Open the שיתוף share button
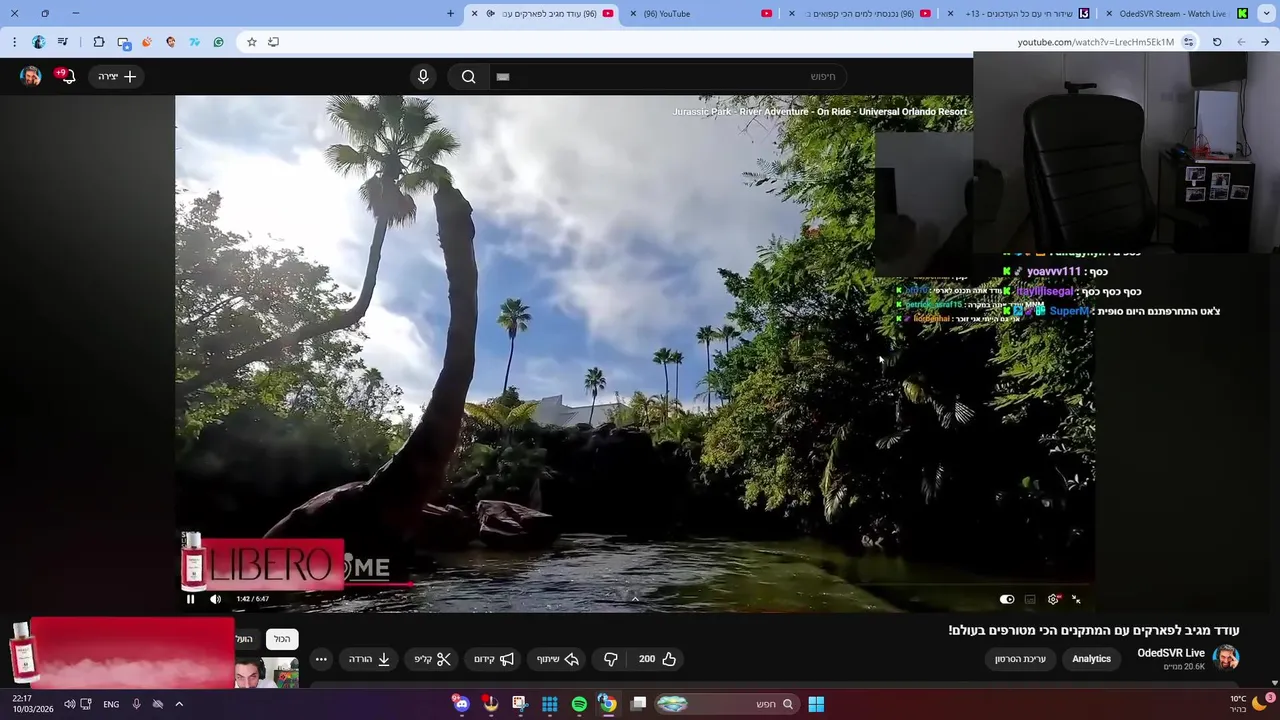This screenshot has width=1280, height=720. click(x=558, y=659)
